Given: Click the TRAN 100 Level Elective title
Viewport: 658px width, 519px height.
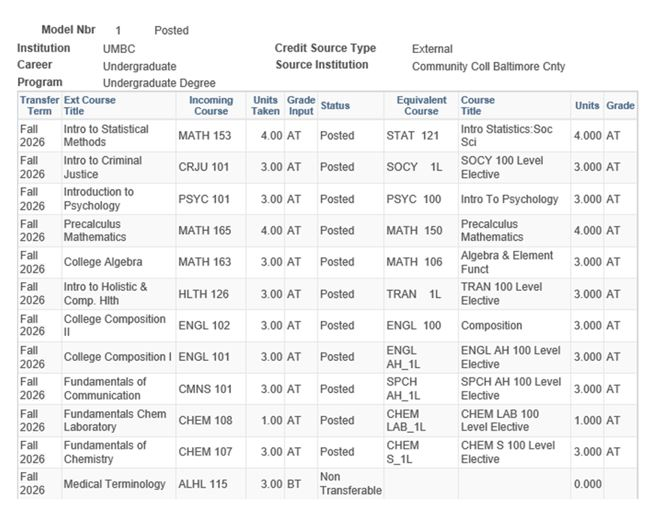Looking at the screenshot, I should tap(501, 294).
